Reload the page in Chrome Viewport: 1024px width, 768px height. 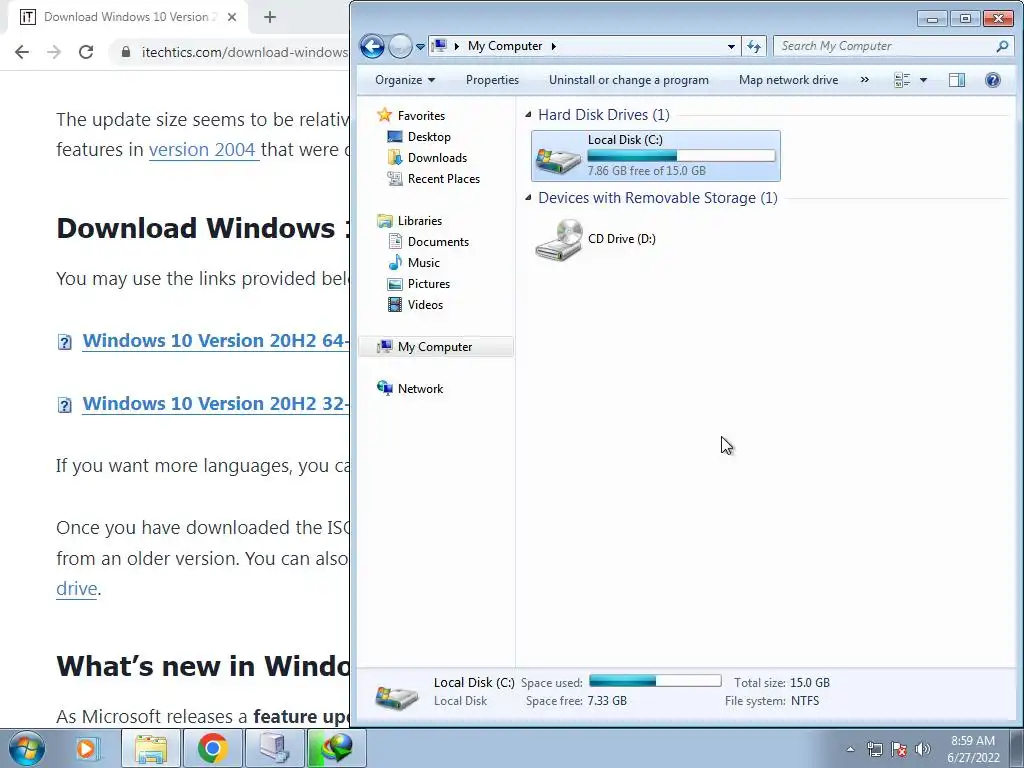point(86,52)
